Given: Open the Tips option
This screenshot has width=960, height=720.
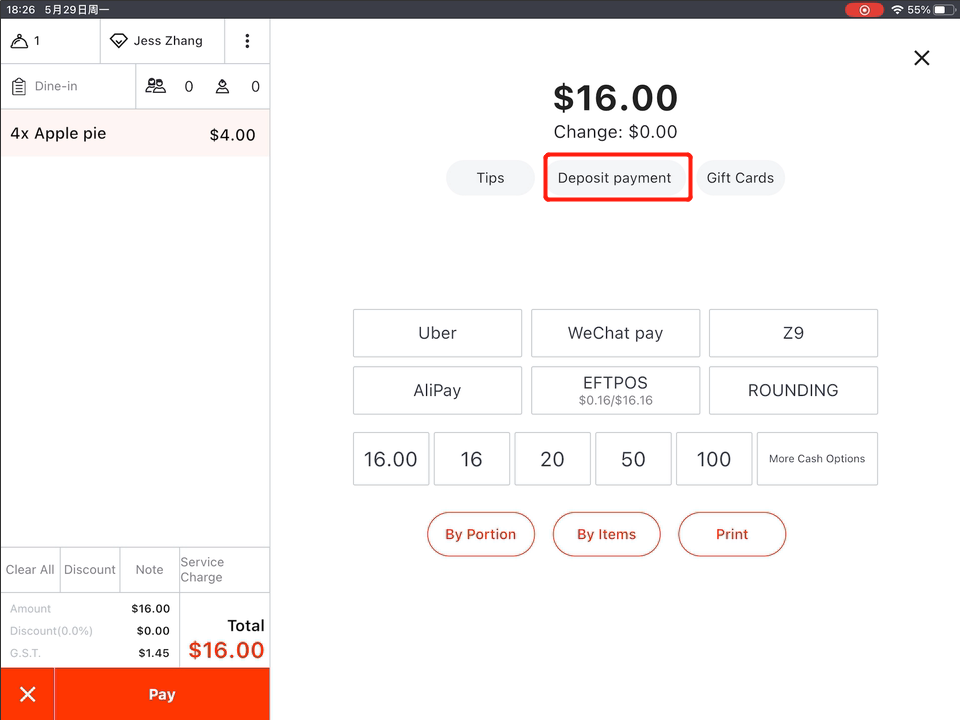Looking at the screenshot, I should pos(490,178).
